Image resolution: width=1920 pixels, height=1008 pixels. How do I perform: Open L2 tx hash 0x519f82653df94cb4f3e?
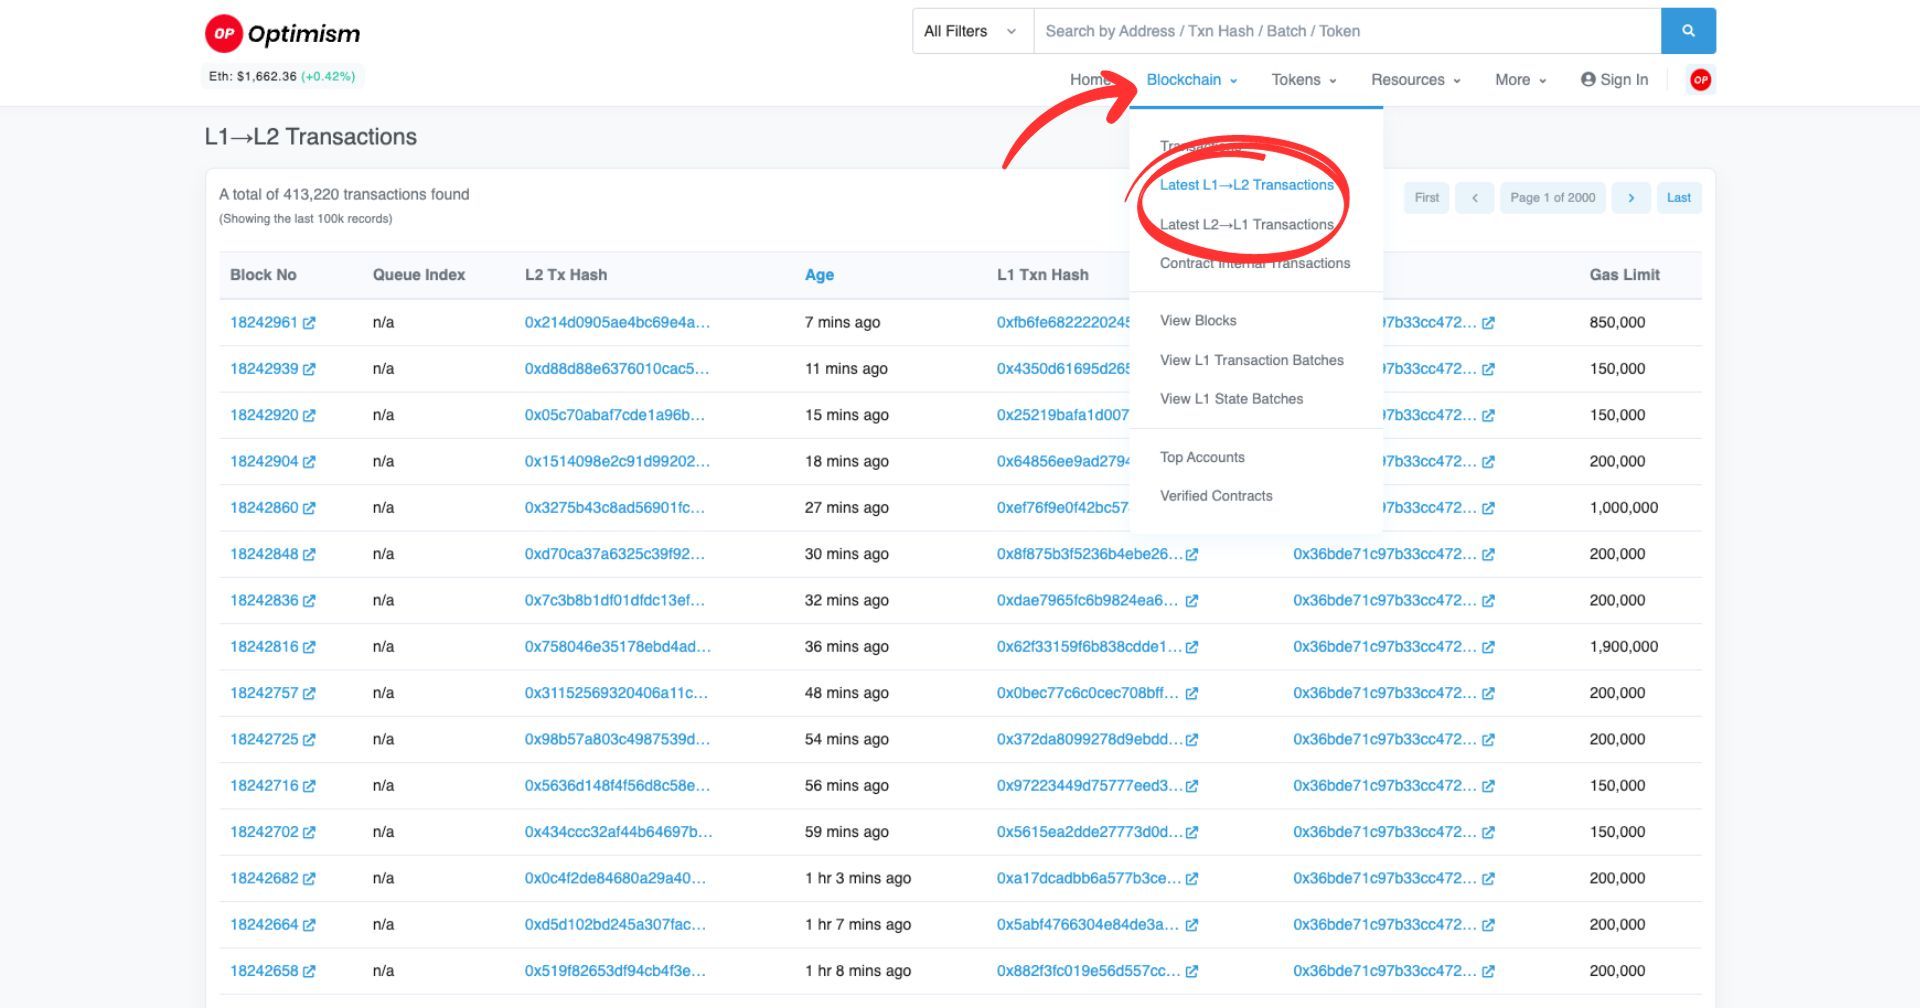pos(615,970)
